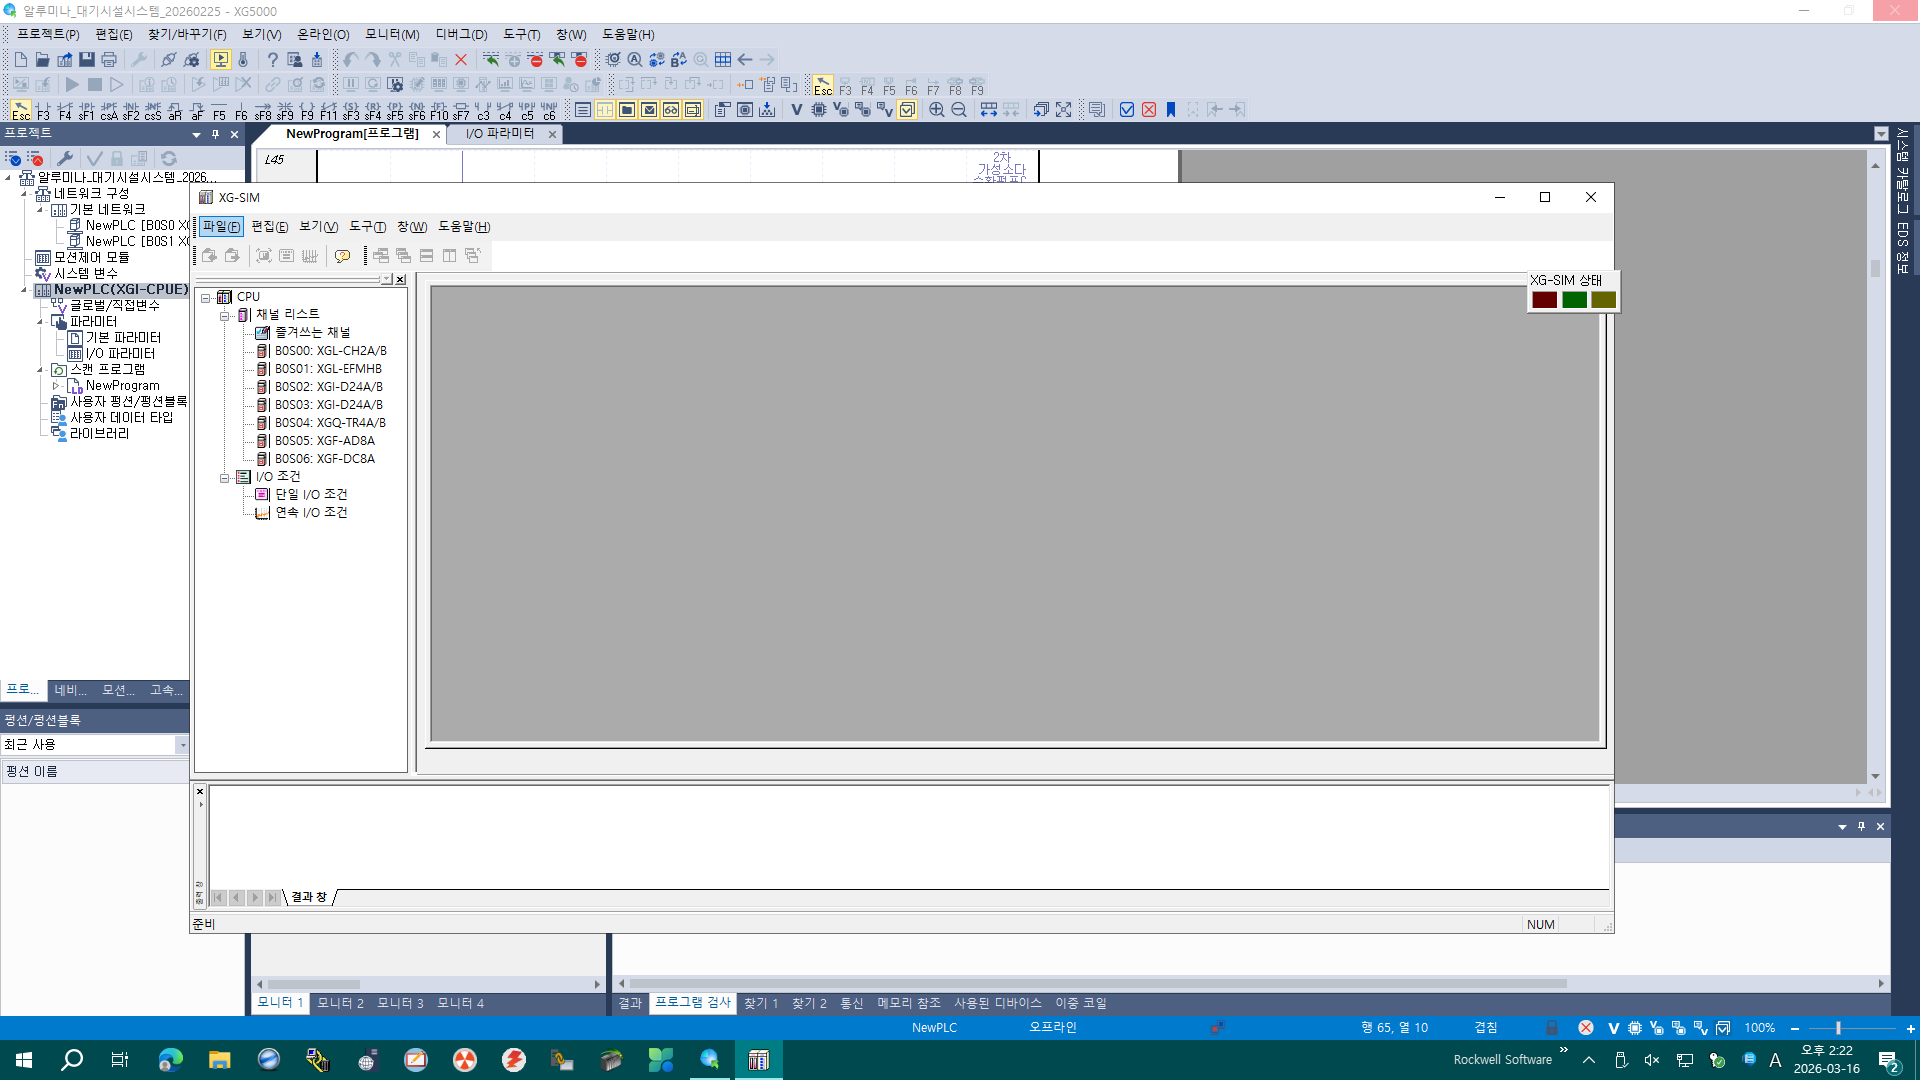Open the 최근 사용 combo box dropdown
Viewport: 1920px width, 1080px height.
pyautogui.click(x=182, y=745)
